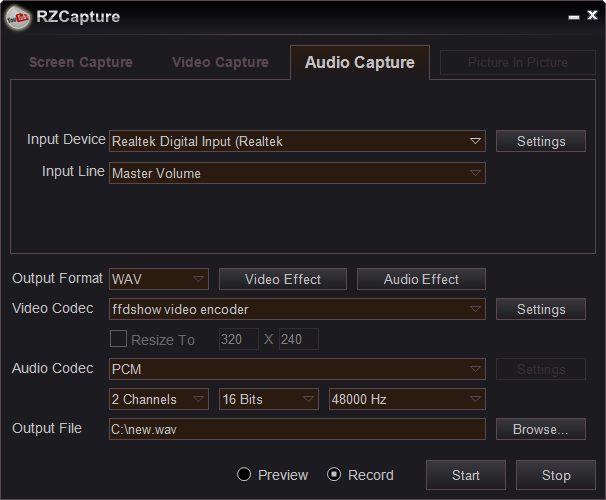Image resolution: width=606 pixels, height=500 pixels.
Task: Select the Record radio button
Action: point(334,474)
